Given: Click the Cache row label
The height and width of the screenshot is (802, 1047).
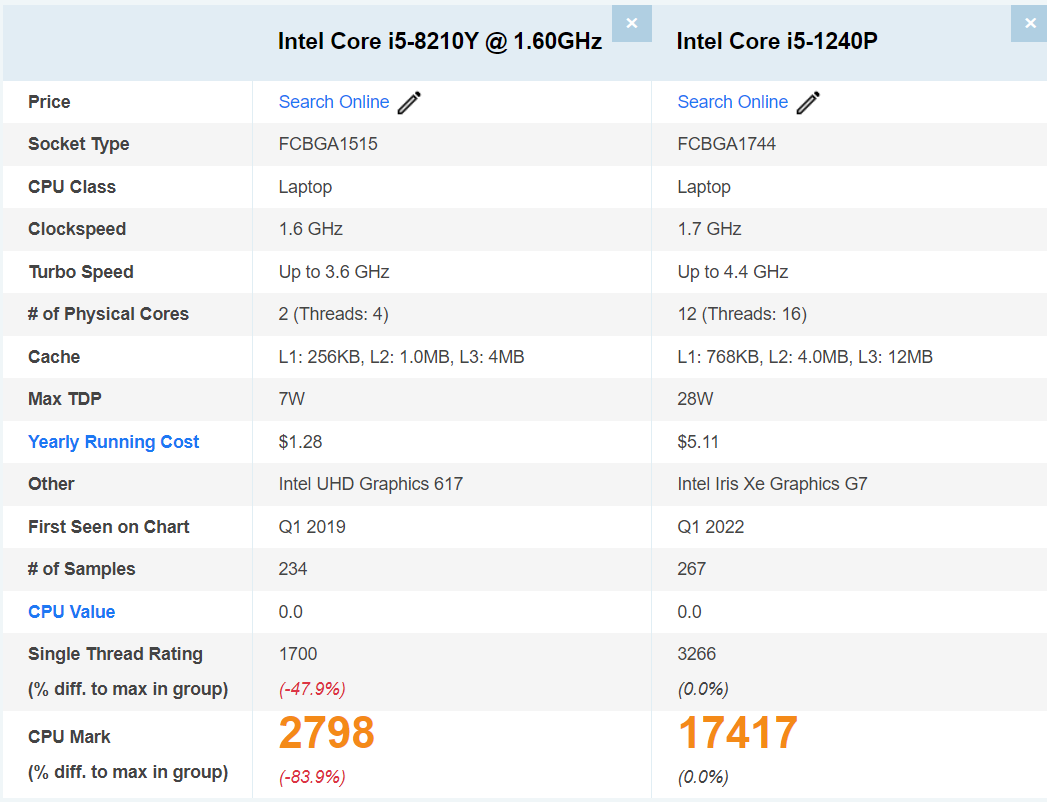Looking at the screenshot, I should point(54,357).
